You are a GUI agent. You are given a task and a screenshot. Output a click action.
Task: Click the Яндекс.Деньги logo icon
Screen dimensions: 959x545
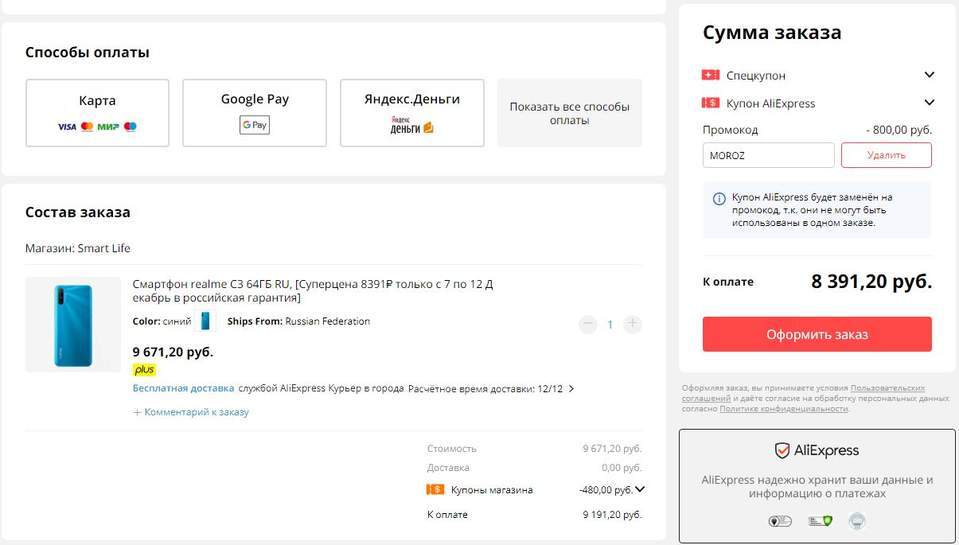pos(411,126)
